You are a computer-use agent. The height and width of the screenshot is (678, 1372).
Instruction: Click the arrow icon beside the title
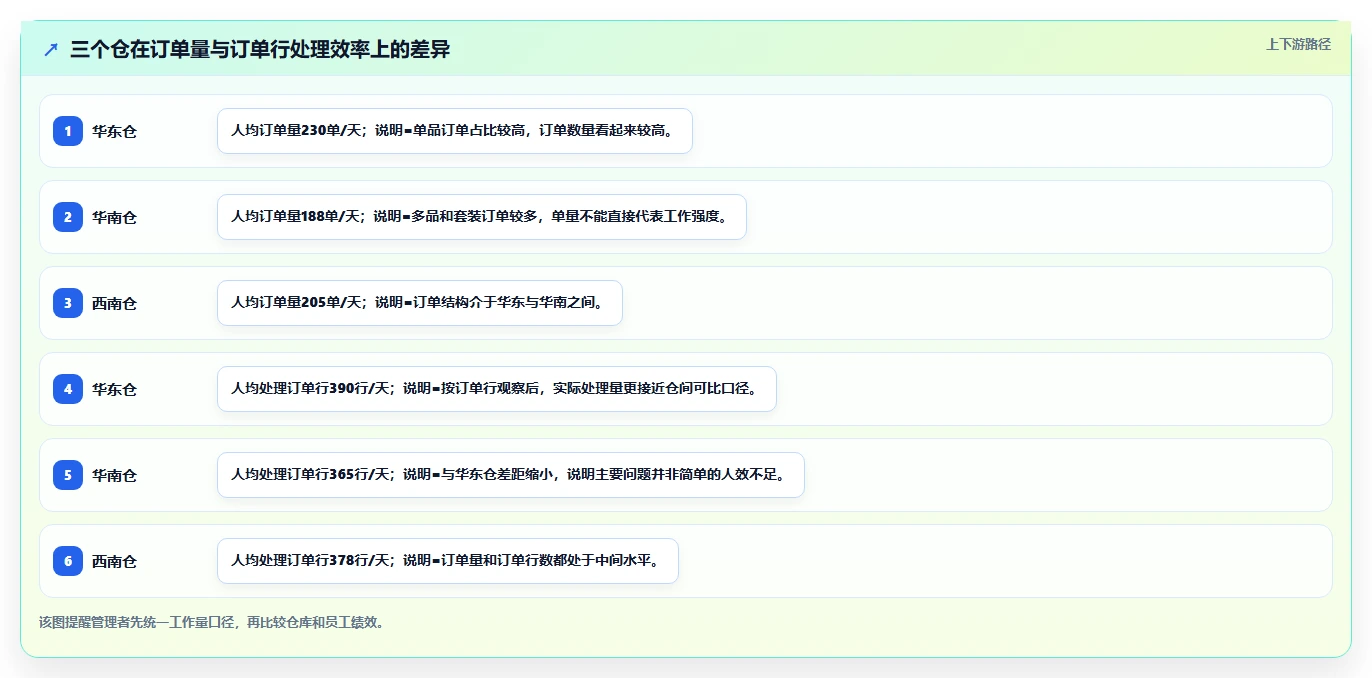click(51, 49)
